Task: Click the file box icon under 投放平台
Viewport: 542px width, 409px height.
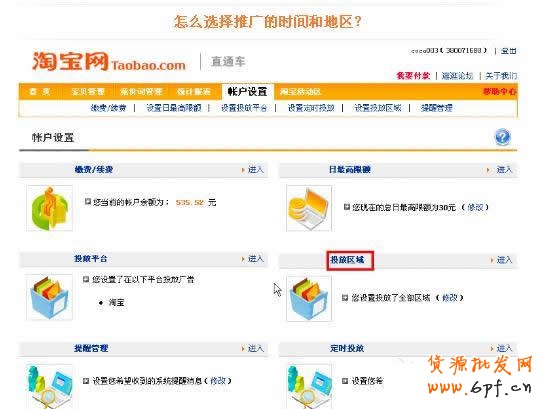Action: pos(49,297)
